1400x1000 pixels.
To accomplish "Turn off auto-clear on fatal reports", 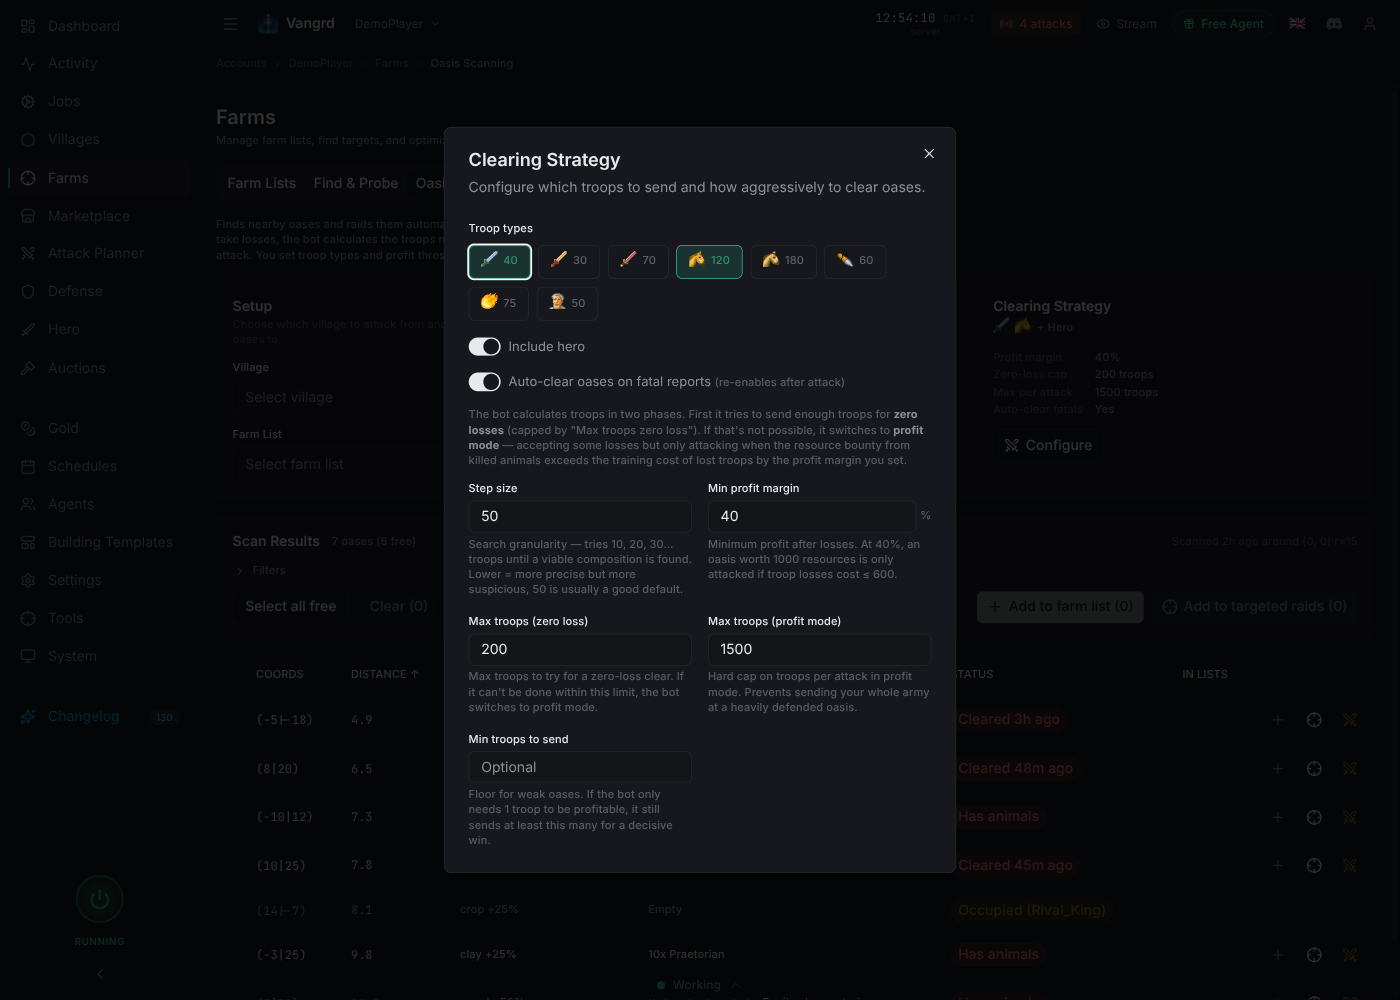I will 484,382.
